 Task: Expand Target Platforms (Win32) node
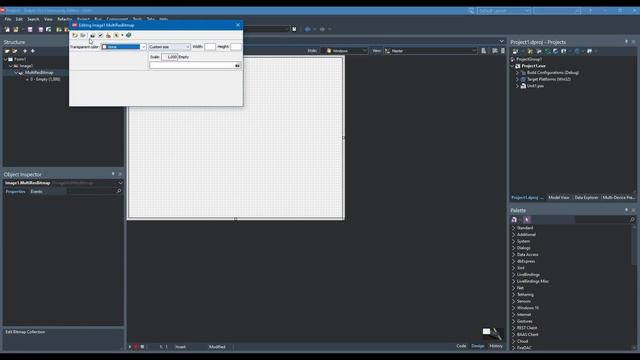(517, 79)
